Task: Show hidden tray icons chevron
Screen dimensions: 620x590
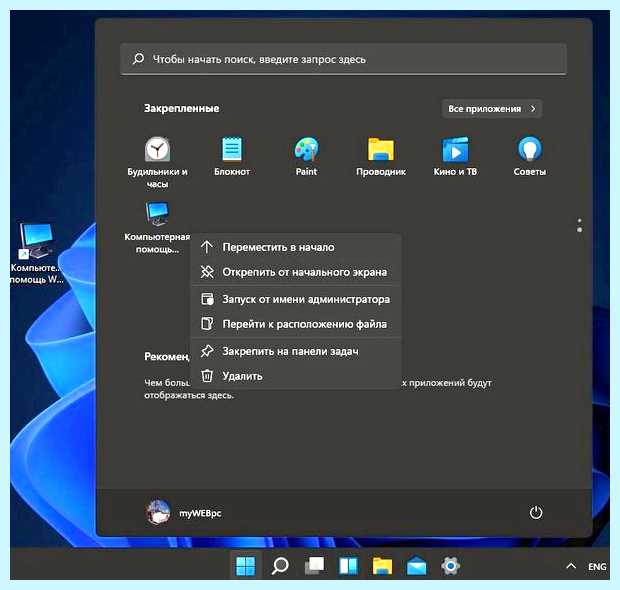Action: point(571,566)
